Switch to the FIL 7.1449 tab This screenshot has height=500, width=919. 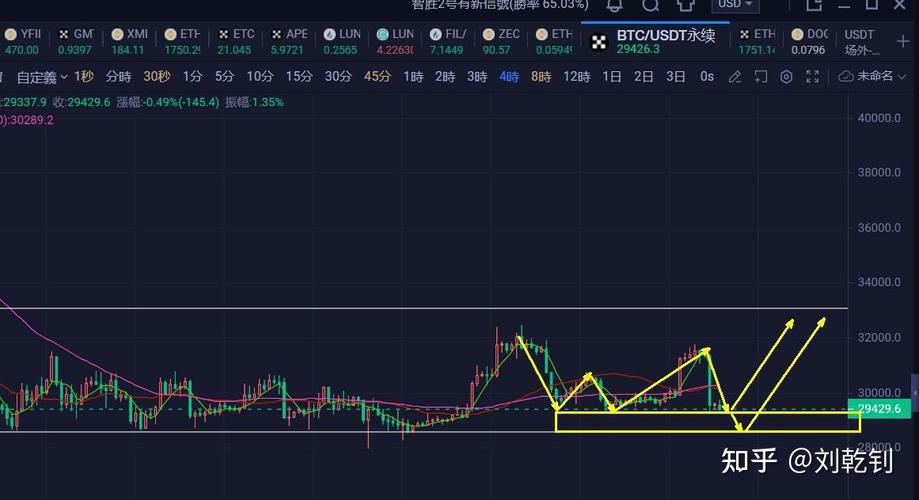[x=448, y=42]
